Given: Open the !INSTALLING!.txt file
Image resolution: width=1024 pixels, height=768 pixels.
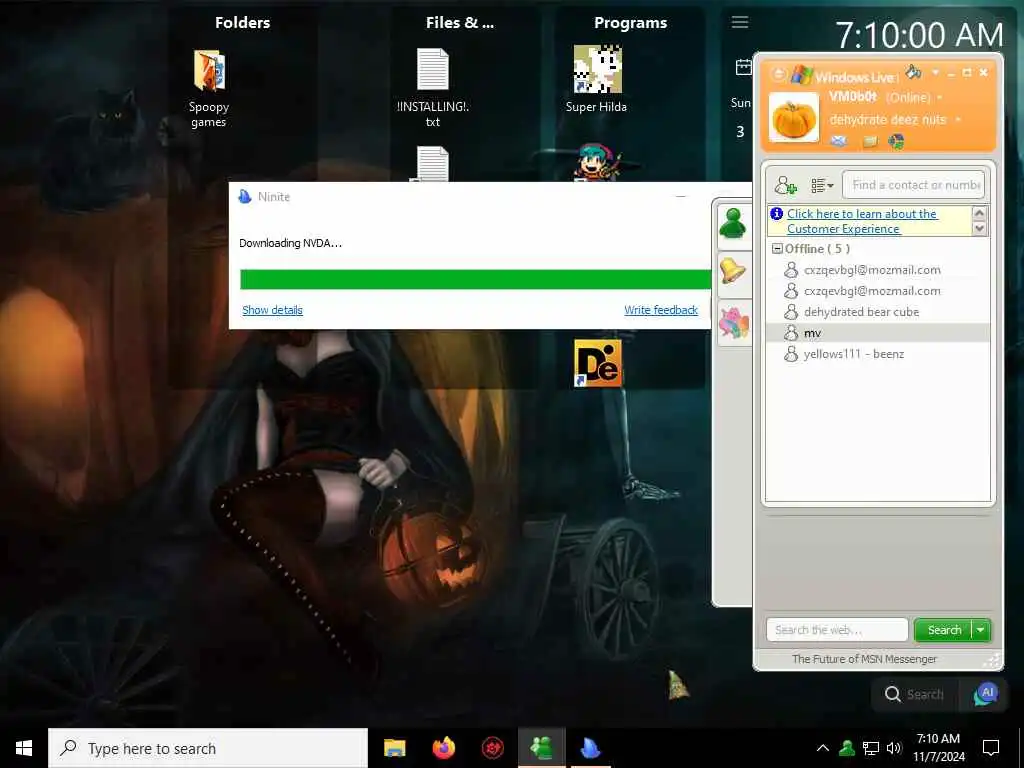Looking at the screenshot, I should [432, 88].
